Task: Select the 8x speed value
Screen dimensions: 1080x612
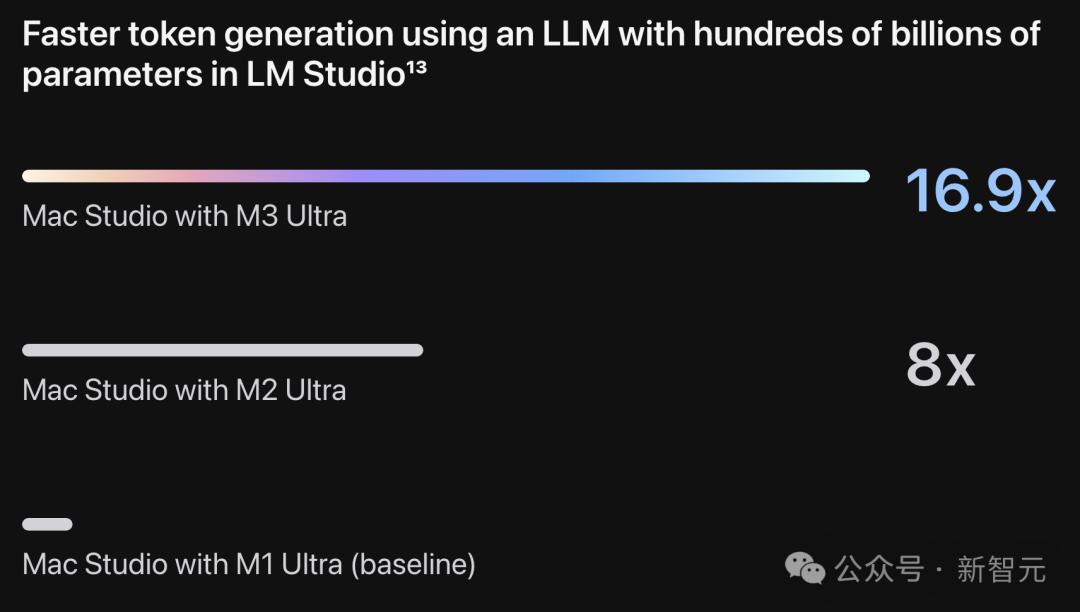Action: click(x=939, y=366)
